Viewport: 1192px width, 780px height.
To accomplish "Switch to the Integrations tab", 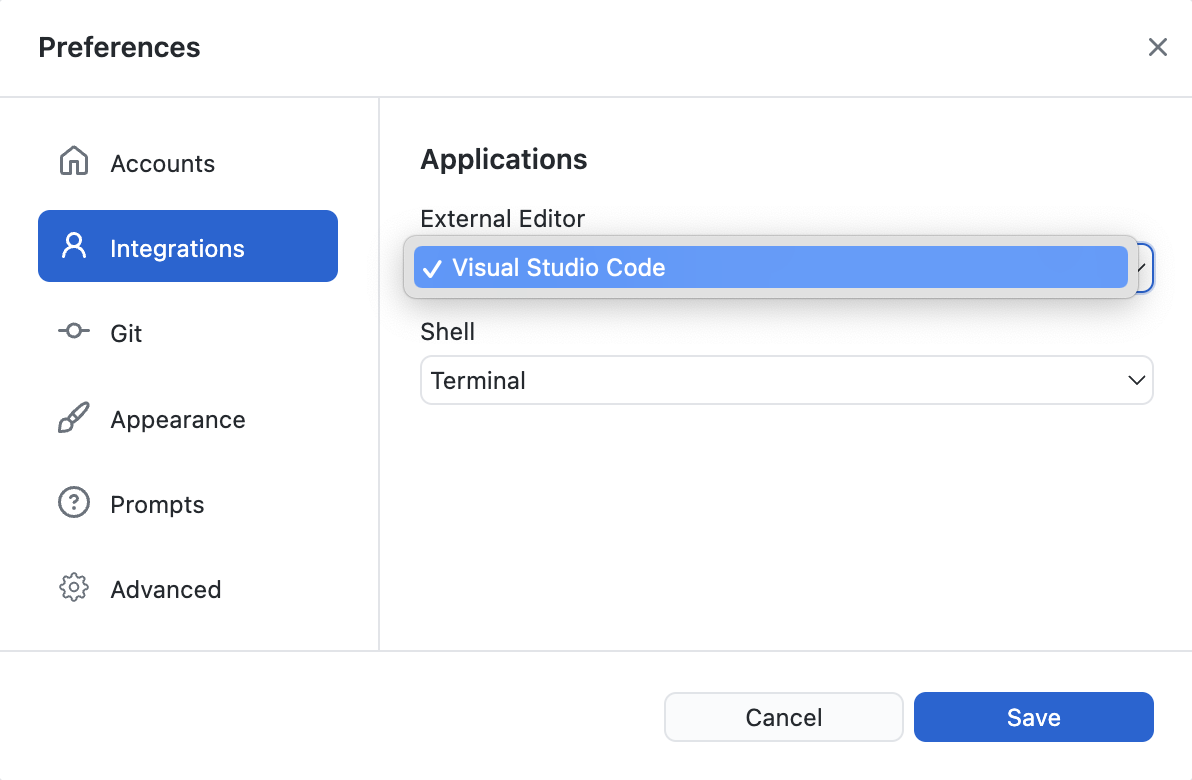I will [x=188, y=246].
